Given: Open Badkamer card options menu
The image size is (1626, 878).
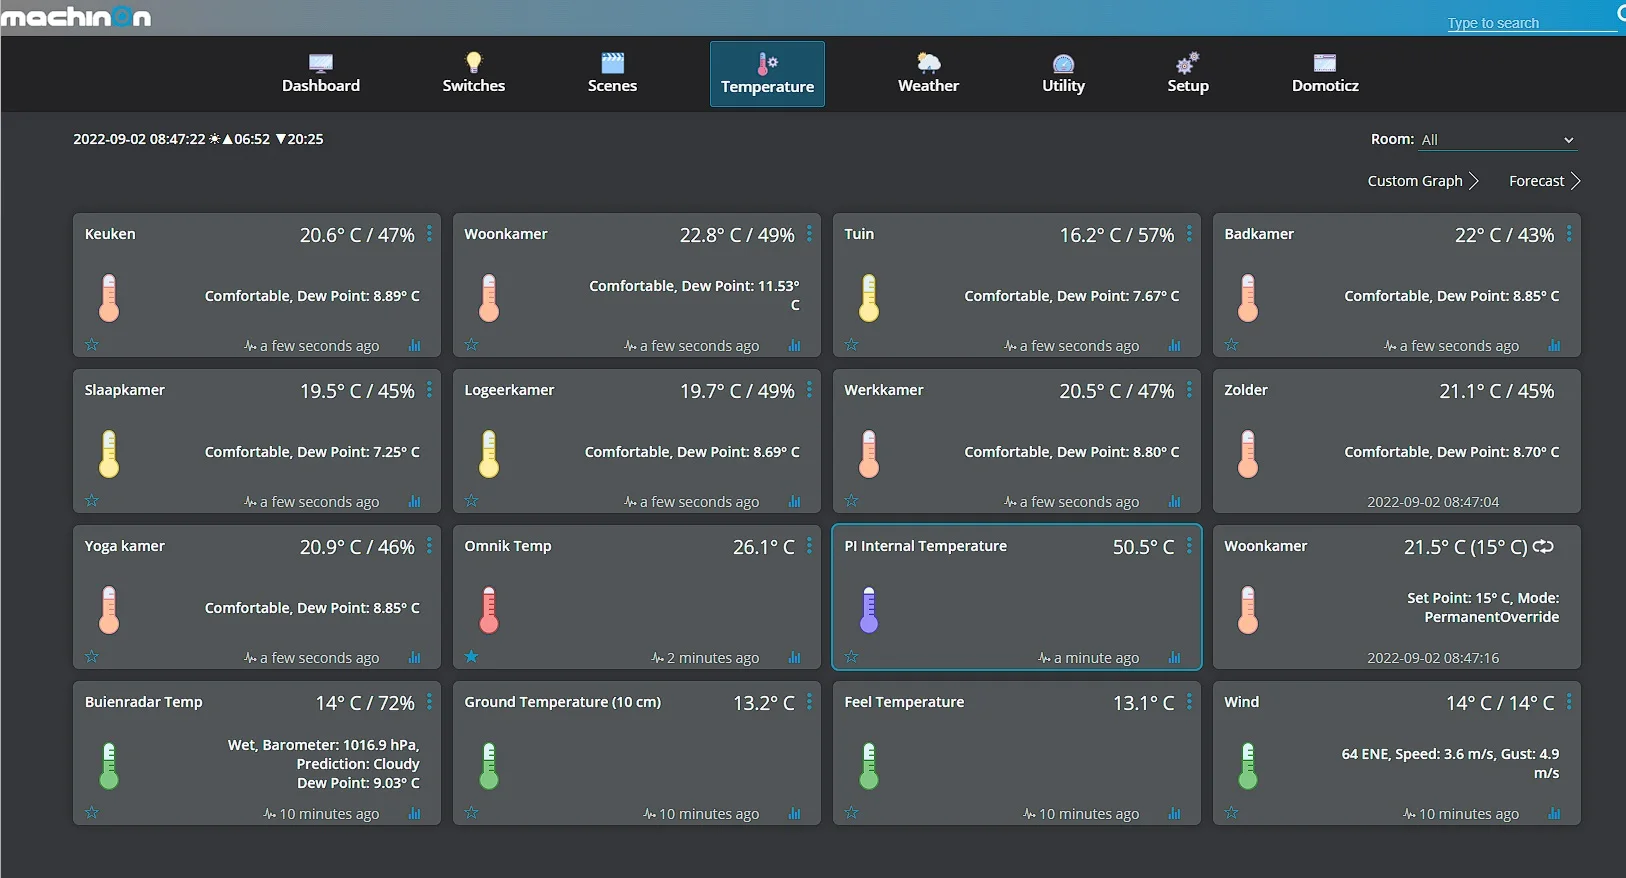Looking at the screenshot, I should 1570,234.
